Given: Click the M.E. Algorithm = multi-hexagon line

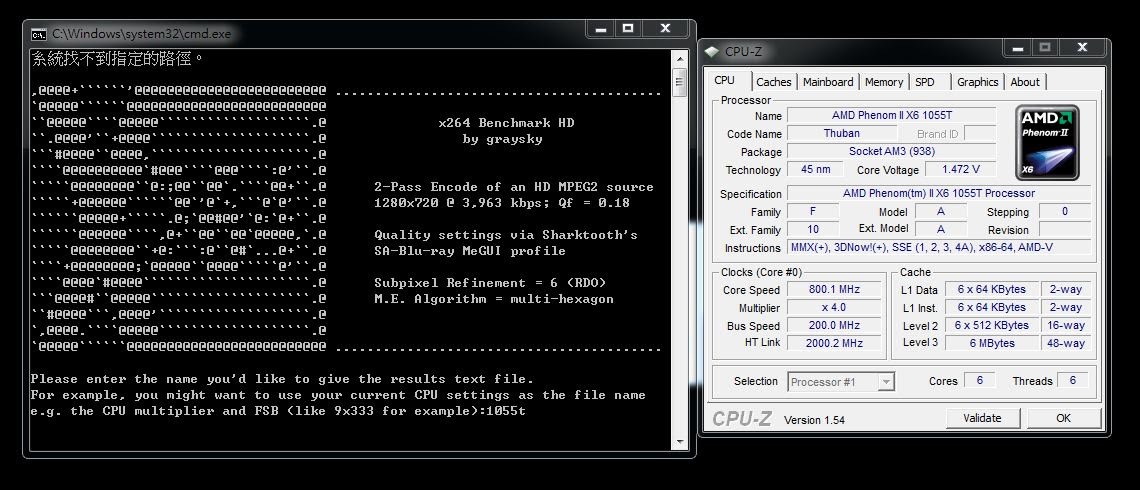Looking at the screenshot, I should 494,299.
